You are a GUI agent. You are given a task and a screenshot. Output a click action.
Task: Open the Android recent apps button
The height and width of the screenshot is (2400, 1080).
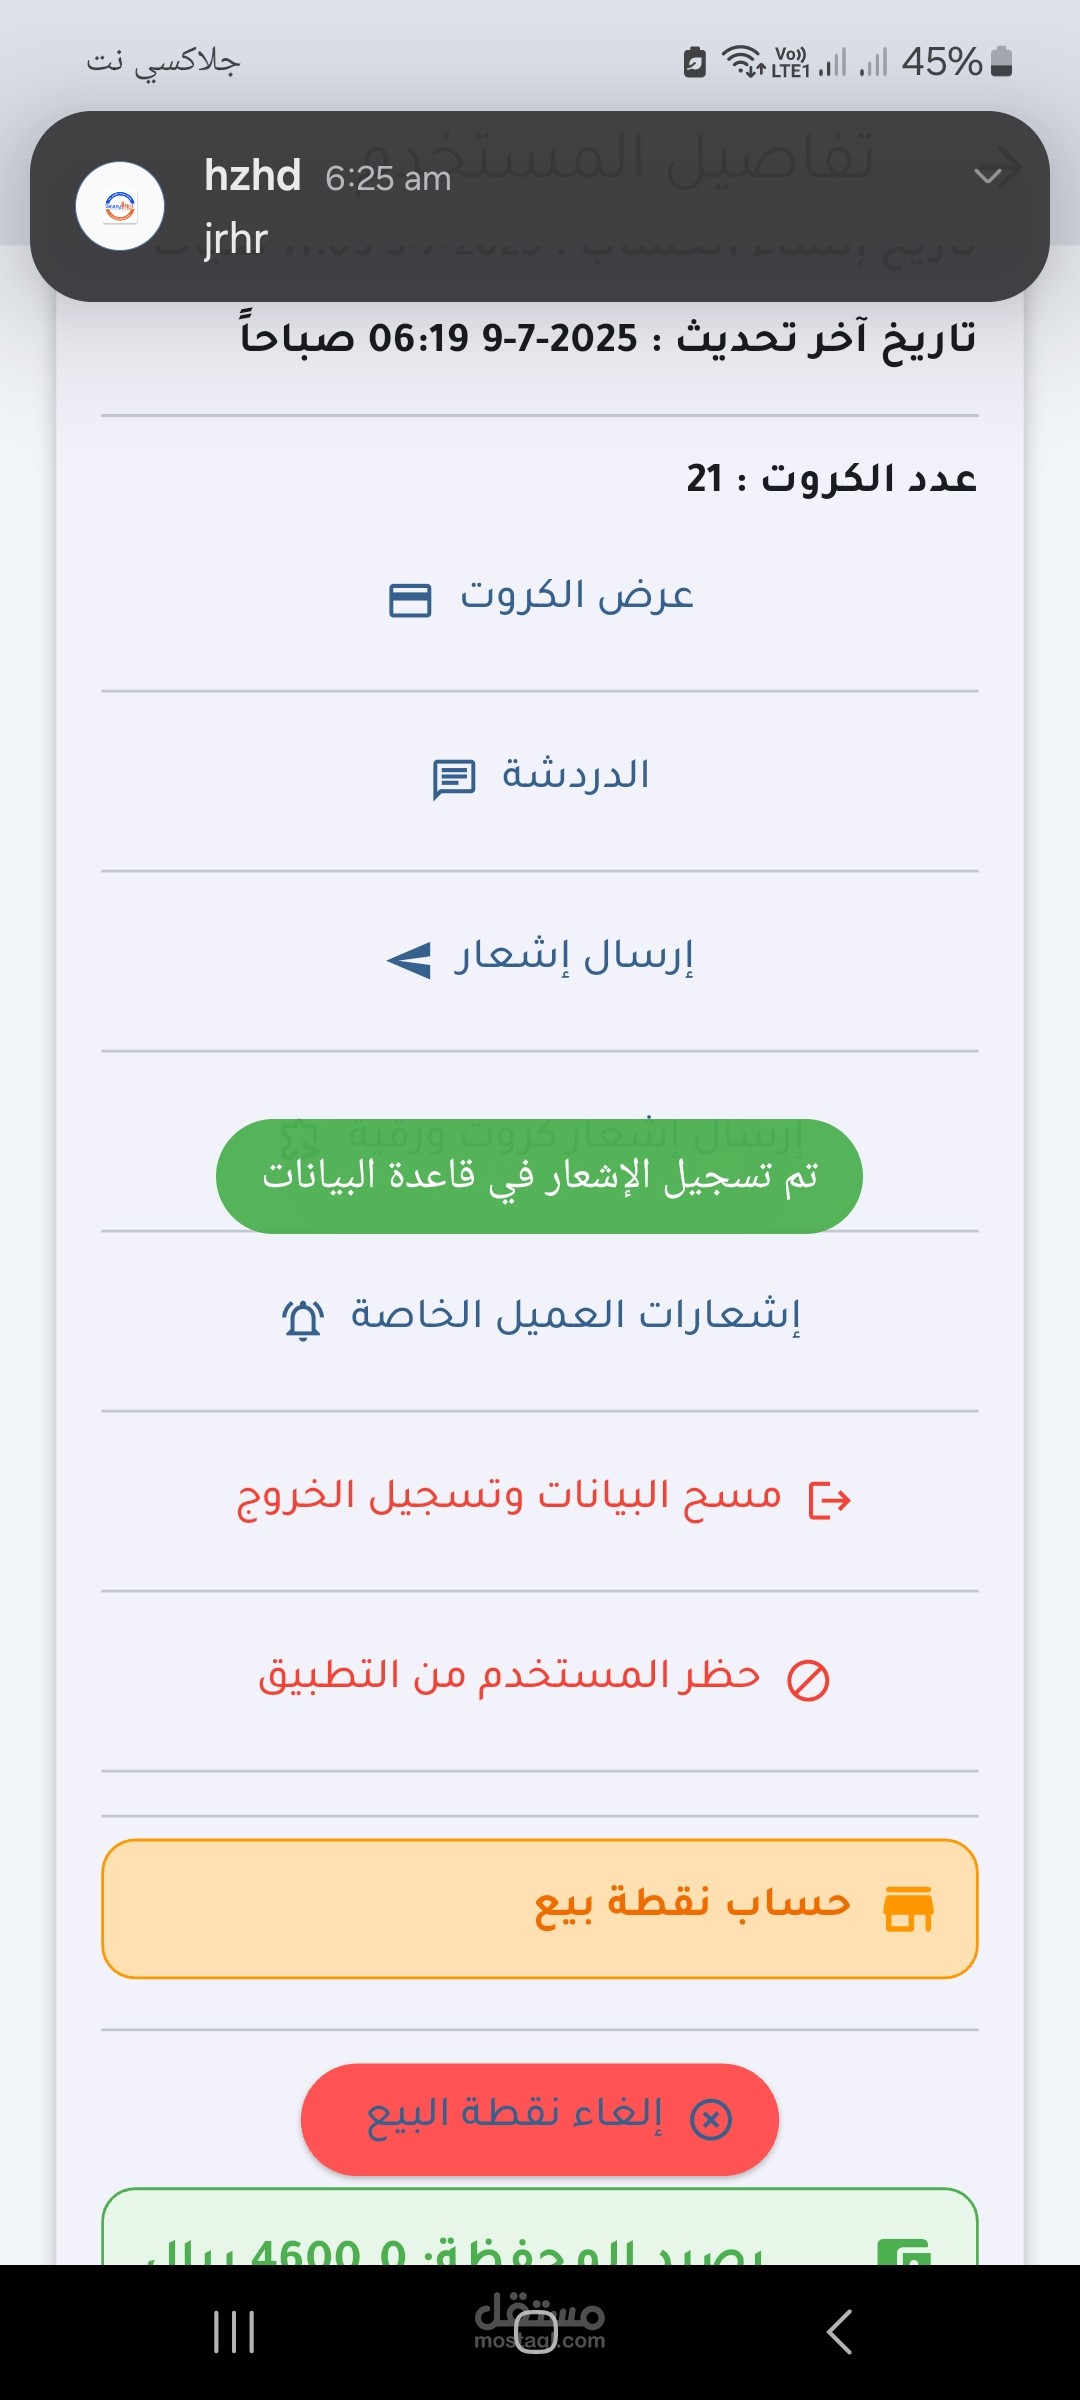(234, 2332)
